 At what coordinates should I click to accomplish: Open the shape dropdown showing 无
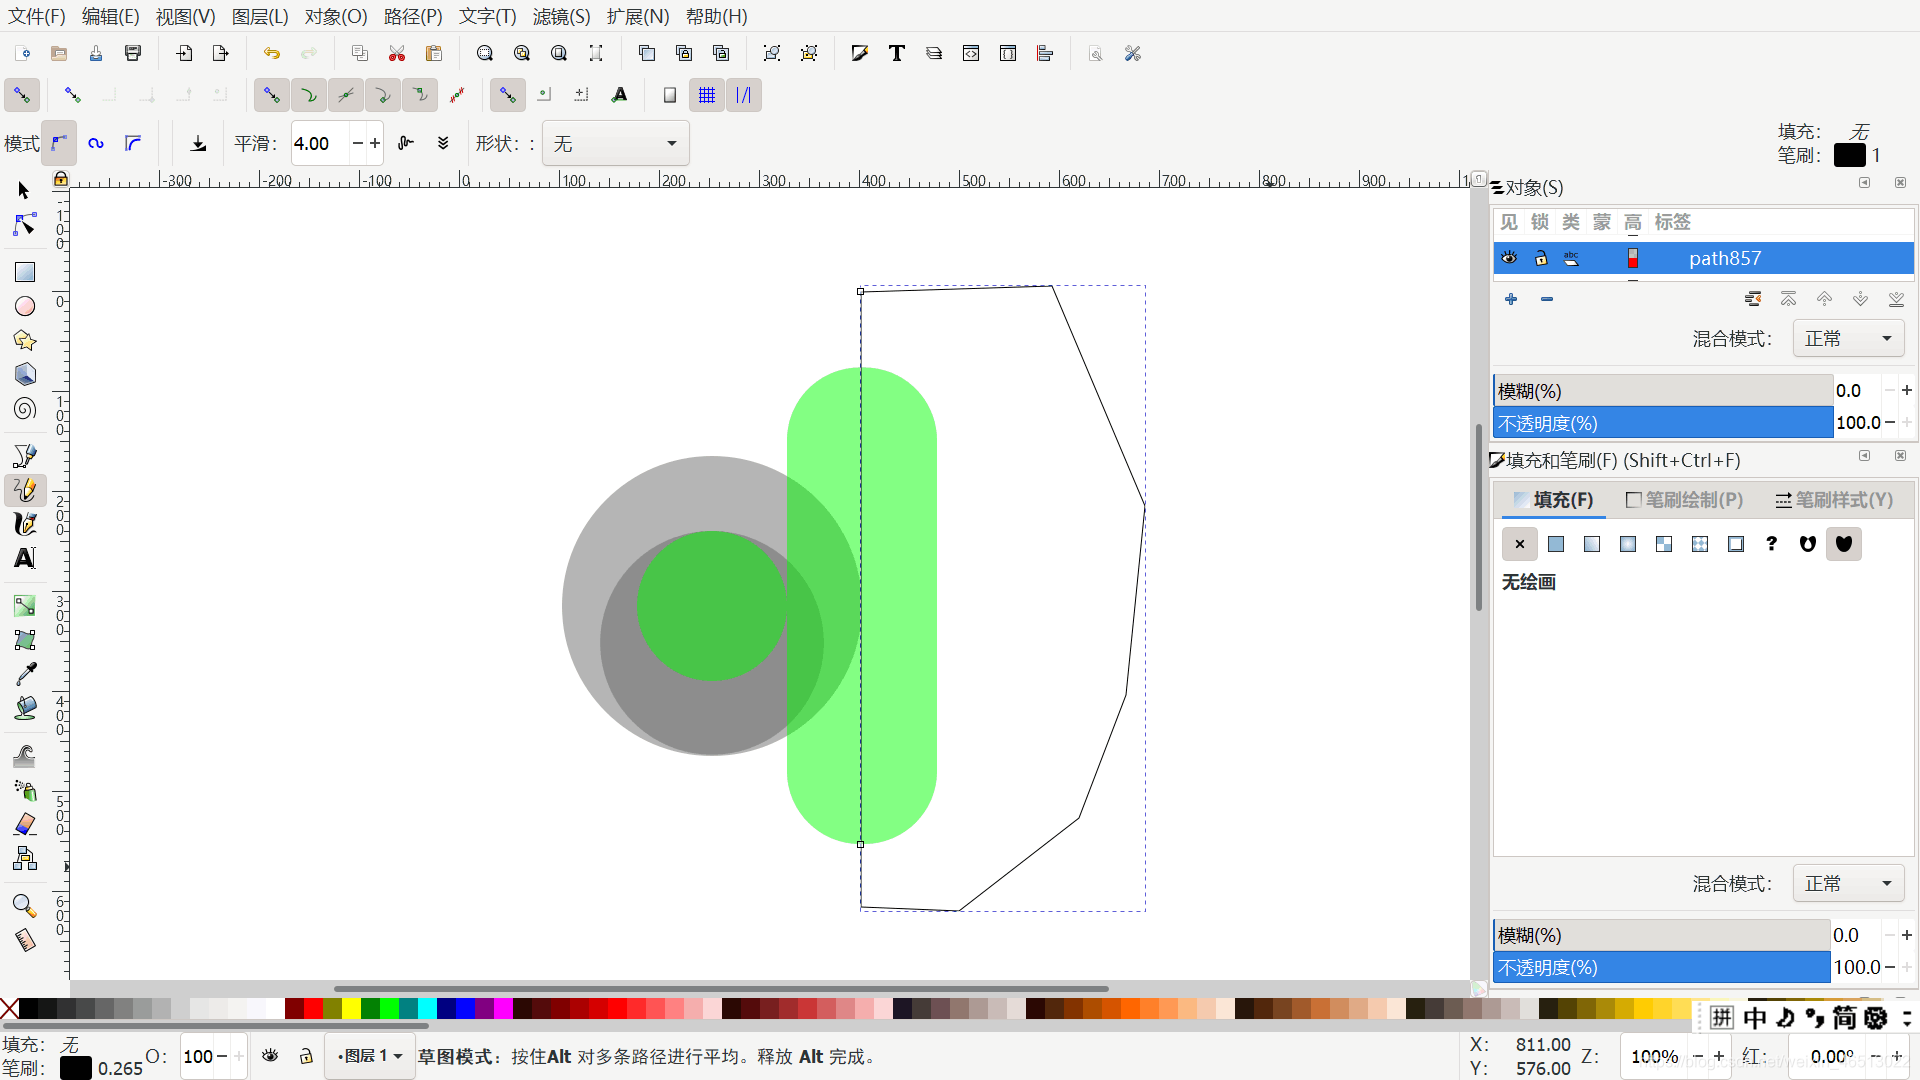(615, 144)
